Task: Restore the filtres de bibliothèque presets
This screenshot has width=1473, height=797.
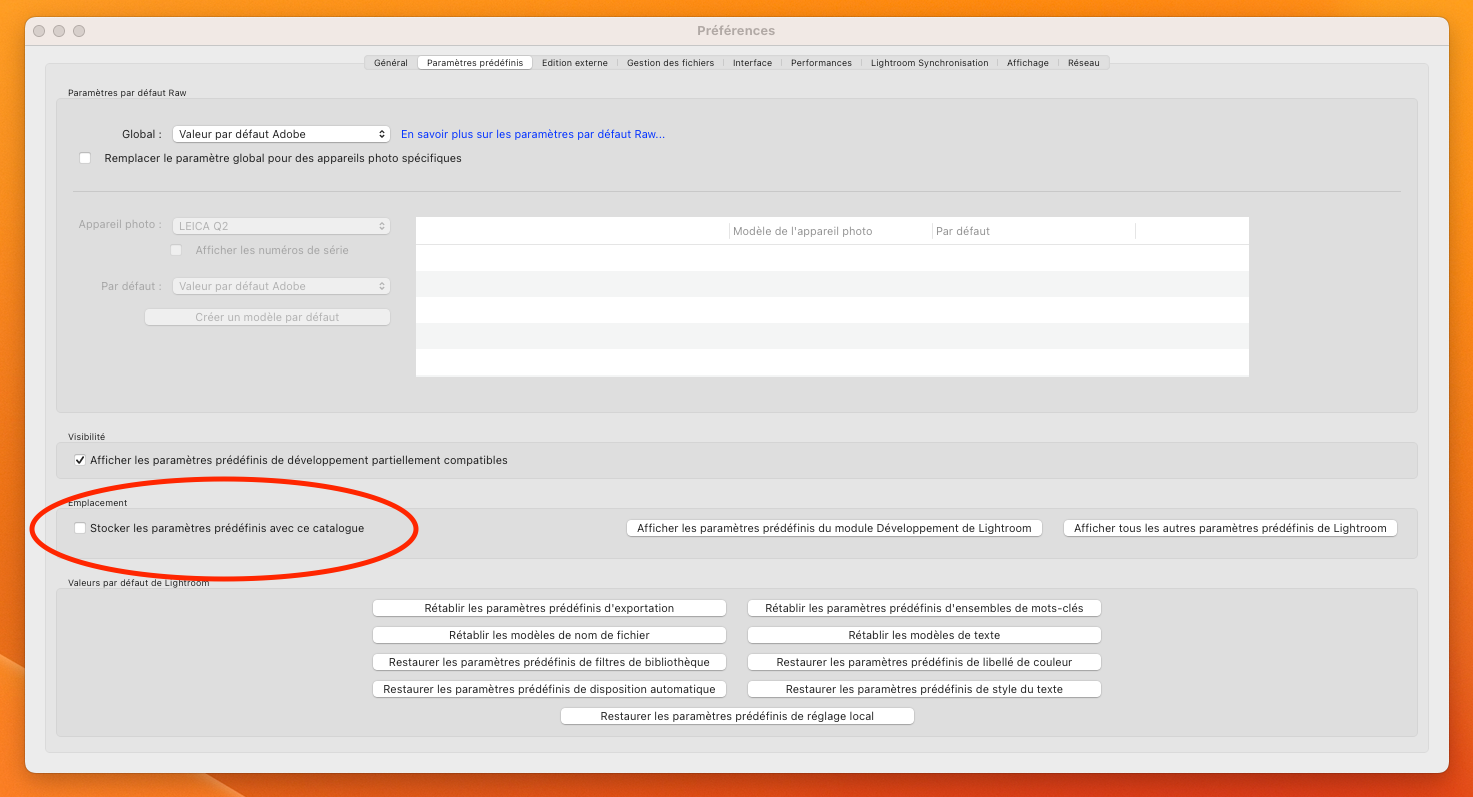Action: 549,662
